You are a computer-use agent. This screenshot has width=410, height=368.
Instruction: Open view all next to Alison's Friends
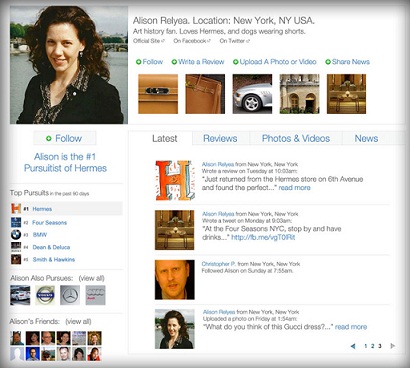tap(78, 322)
